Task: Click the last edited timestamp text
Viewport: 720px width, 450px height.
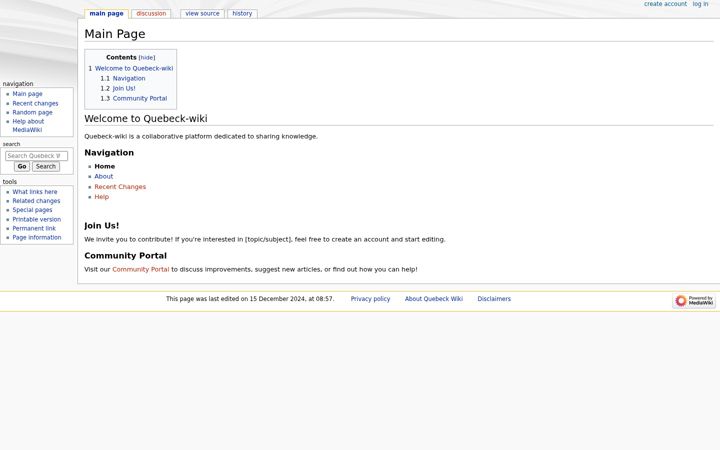Action: [x=250, y=299]
